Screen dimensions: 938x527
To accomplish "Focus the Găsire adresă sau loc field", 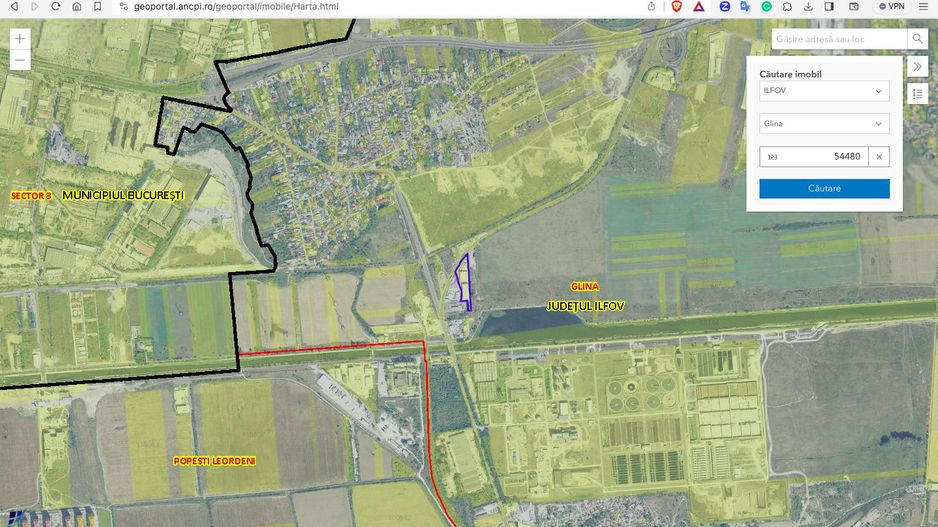I will pyautogui.click(x=840, y=39).
